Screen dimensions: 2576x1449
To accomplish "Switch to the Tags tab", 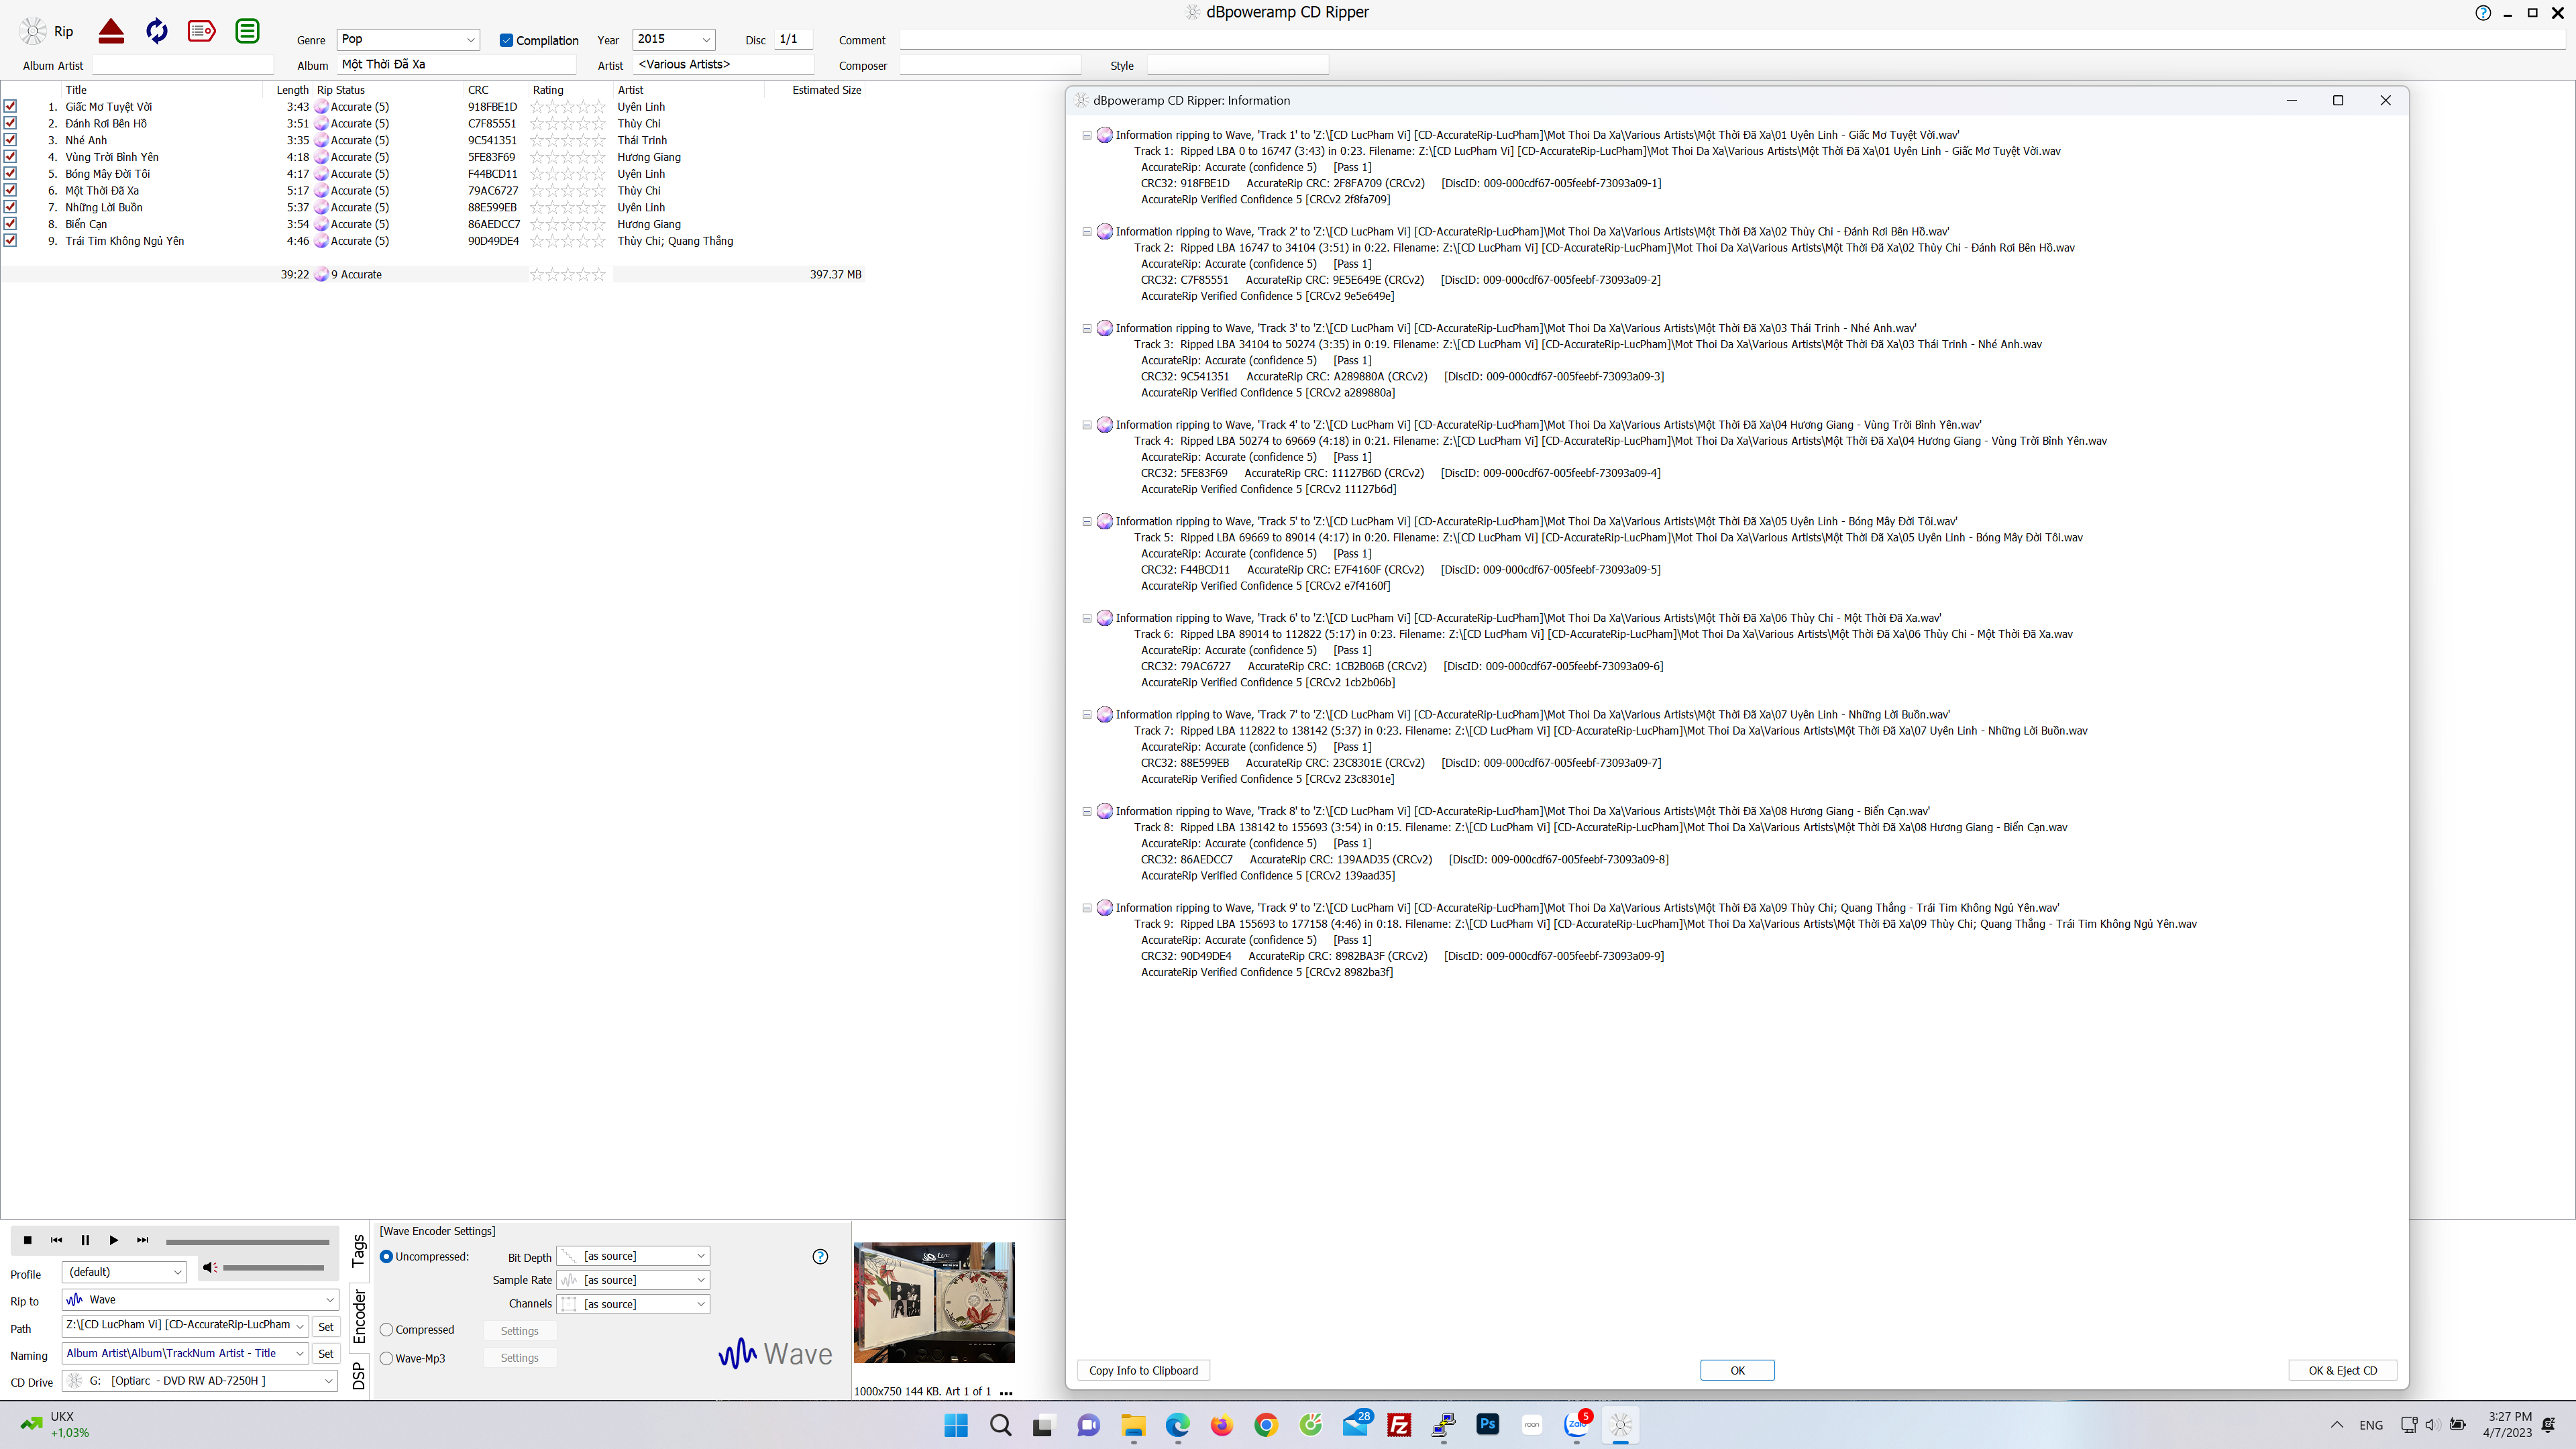I will pyautogui.click(x=359, y=1251).
